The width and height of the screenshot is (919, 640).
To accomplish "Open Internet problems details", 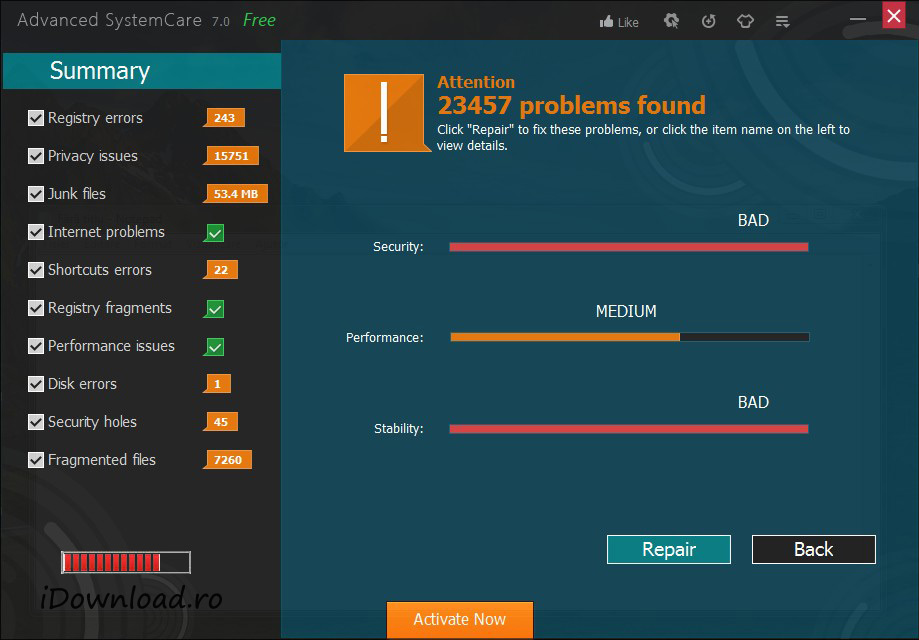I will coord(106,232).
